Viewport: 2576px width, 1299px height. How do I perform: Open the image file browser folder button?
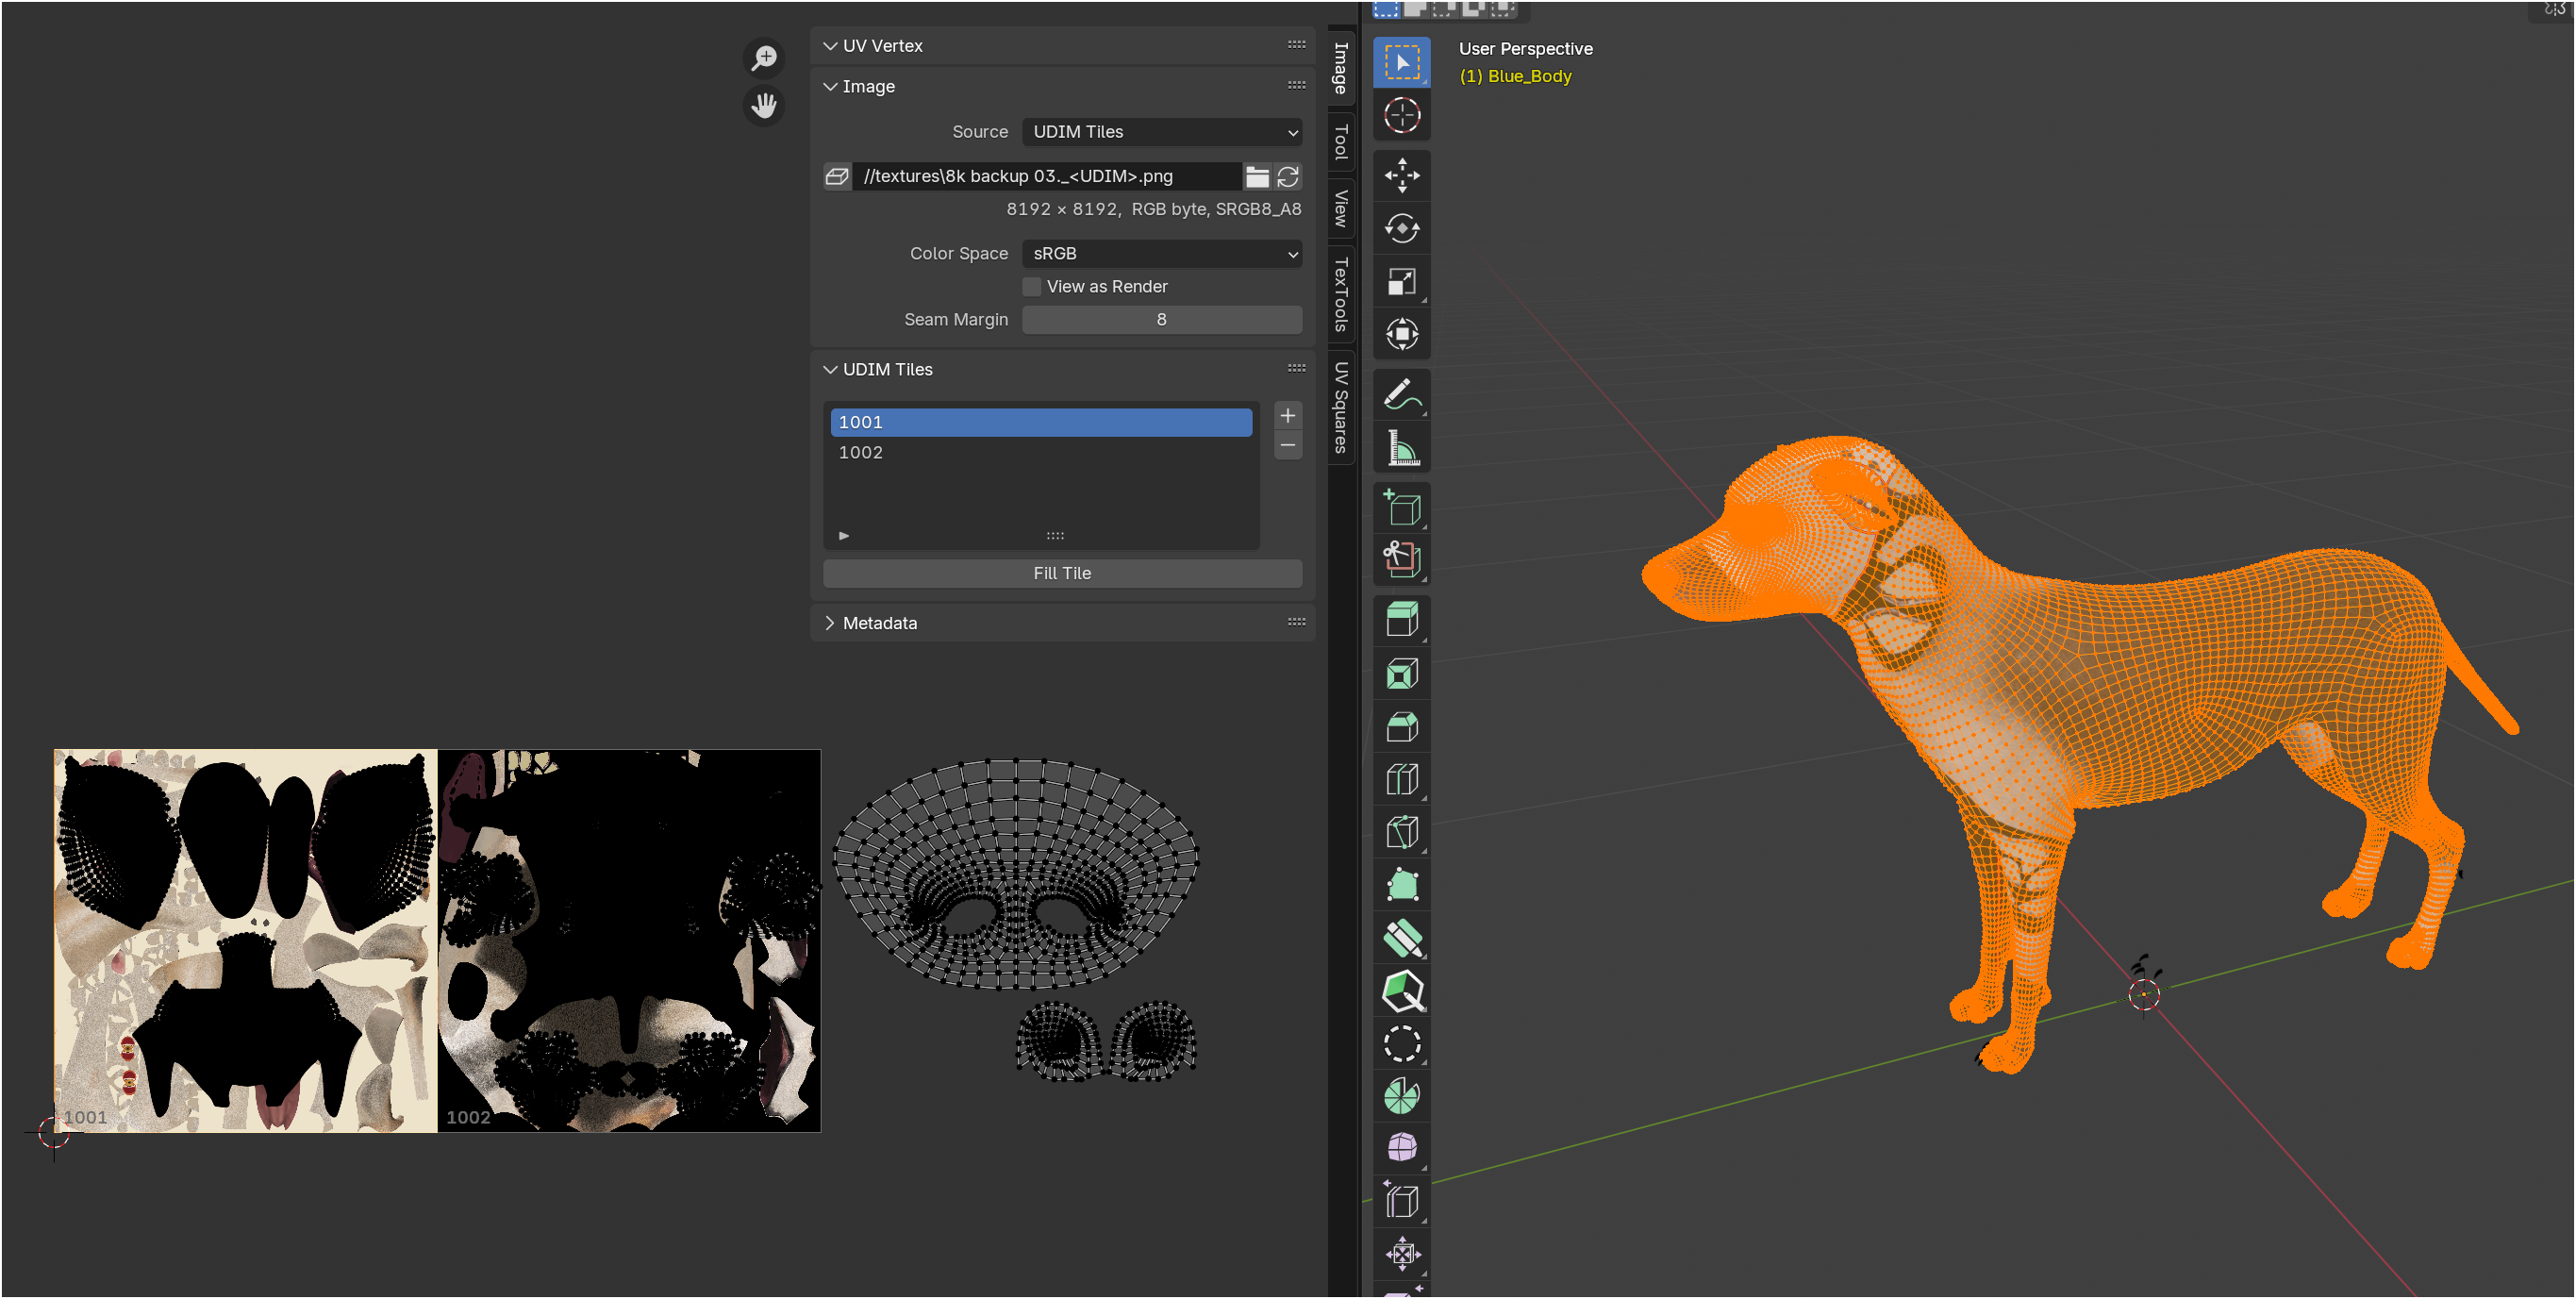coord(1258,176)
